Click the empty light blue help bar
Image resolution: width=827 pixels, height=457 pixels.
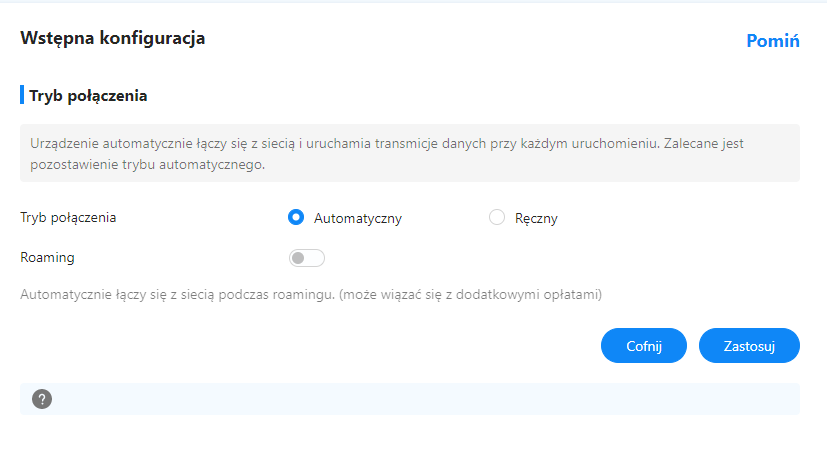410,399
